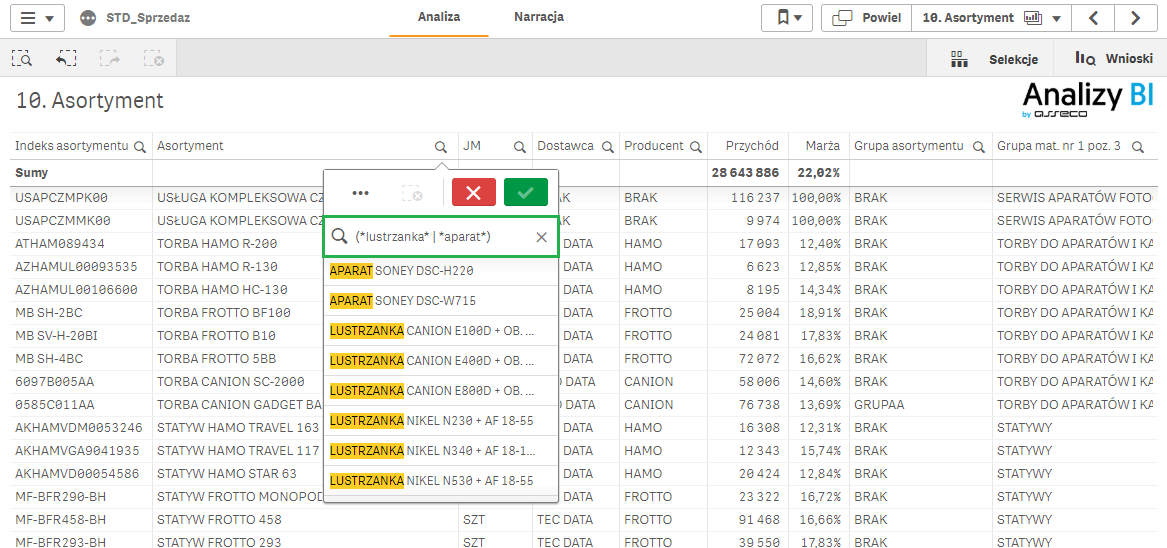Search in Producent column
The height and width of the screenshot is (548, 1167).
(696, 147)
